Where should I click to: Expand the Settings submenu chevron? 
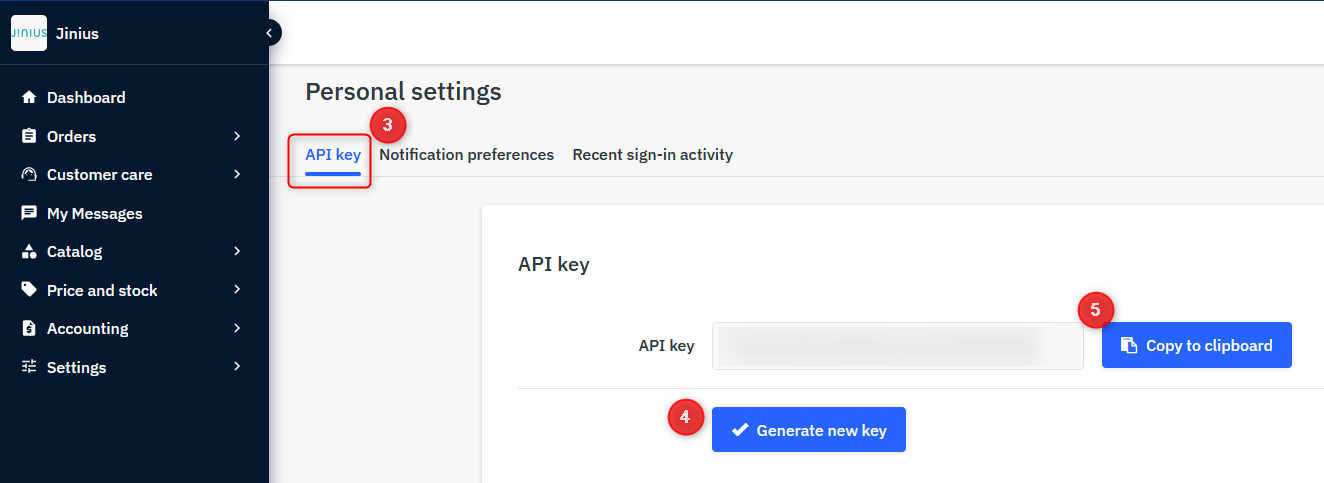(x=237, y=367)
